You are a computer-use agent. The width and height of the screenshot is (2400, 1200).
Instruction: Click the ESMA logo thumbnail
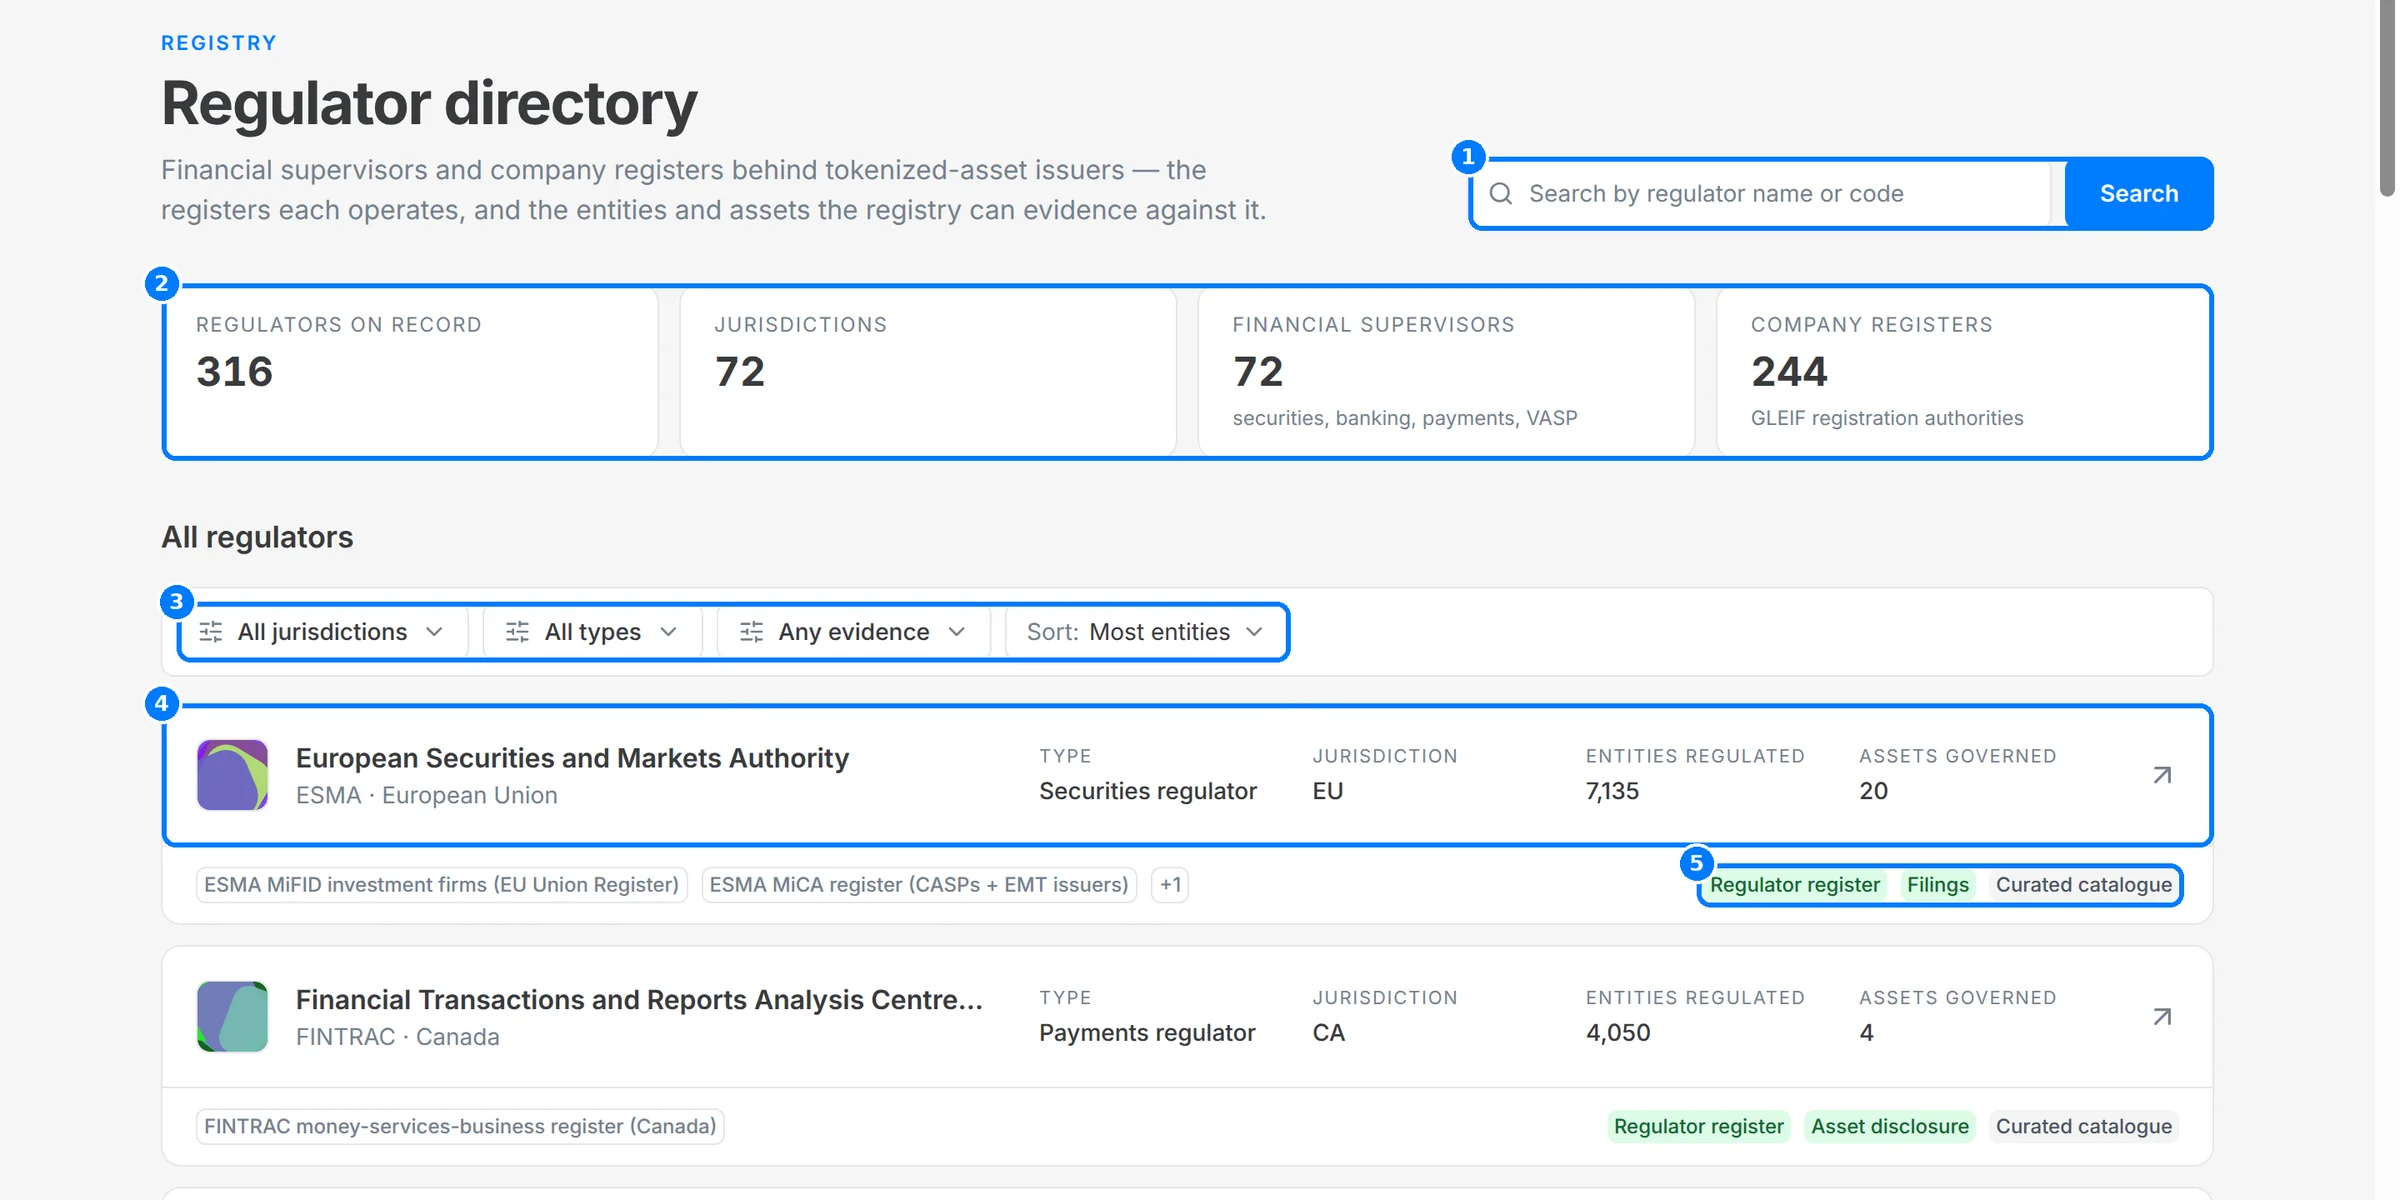(232, 775)
